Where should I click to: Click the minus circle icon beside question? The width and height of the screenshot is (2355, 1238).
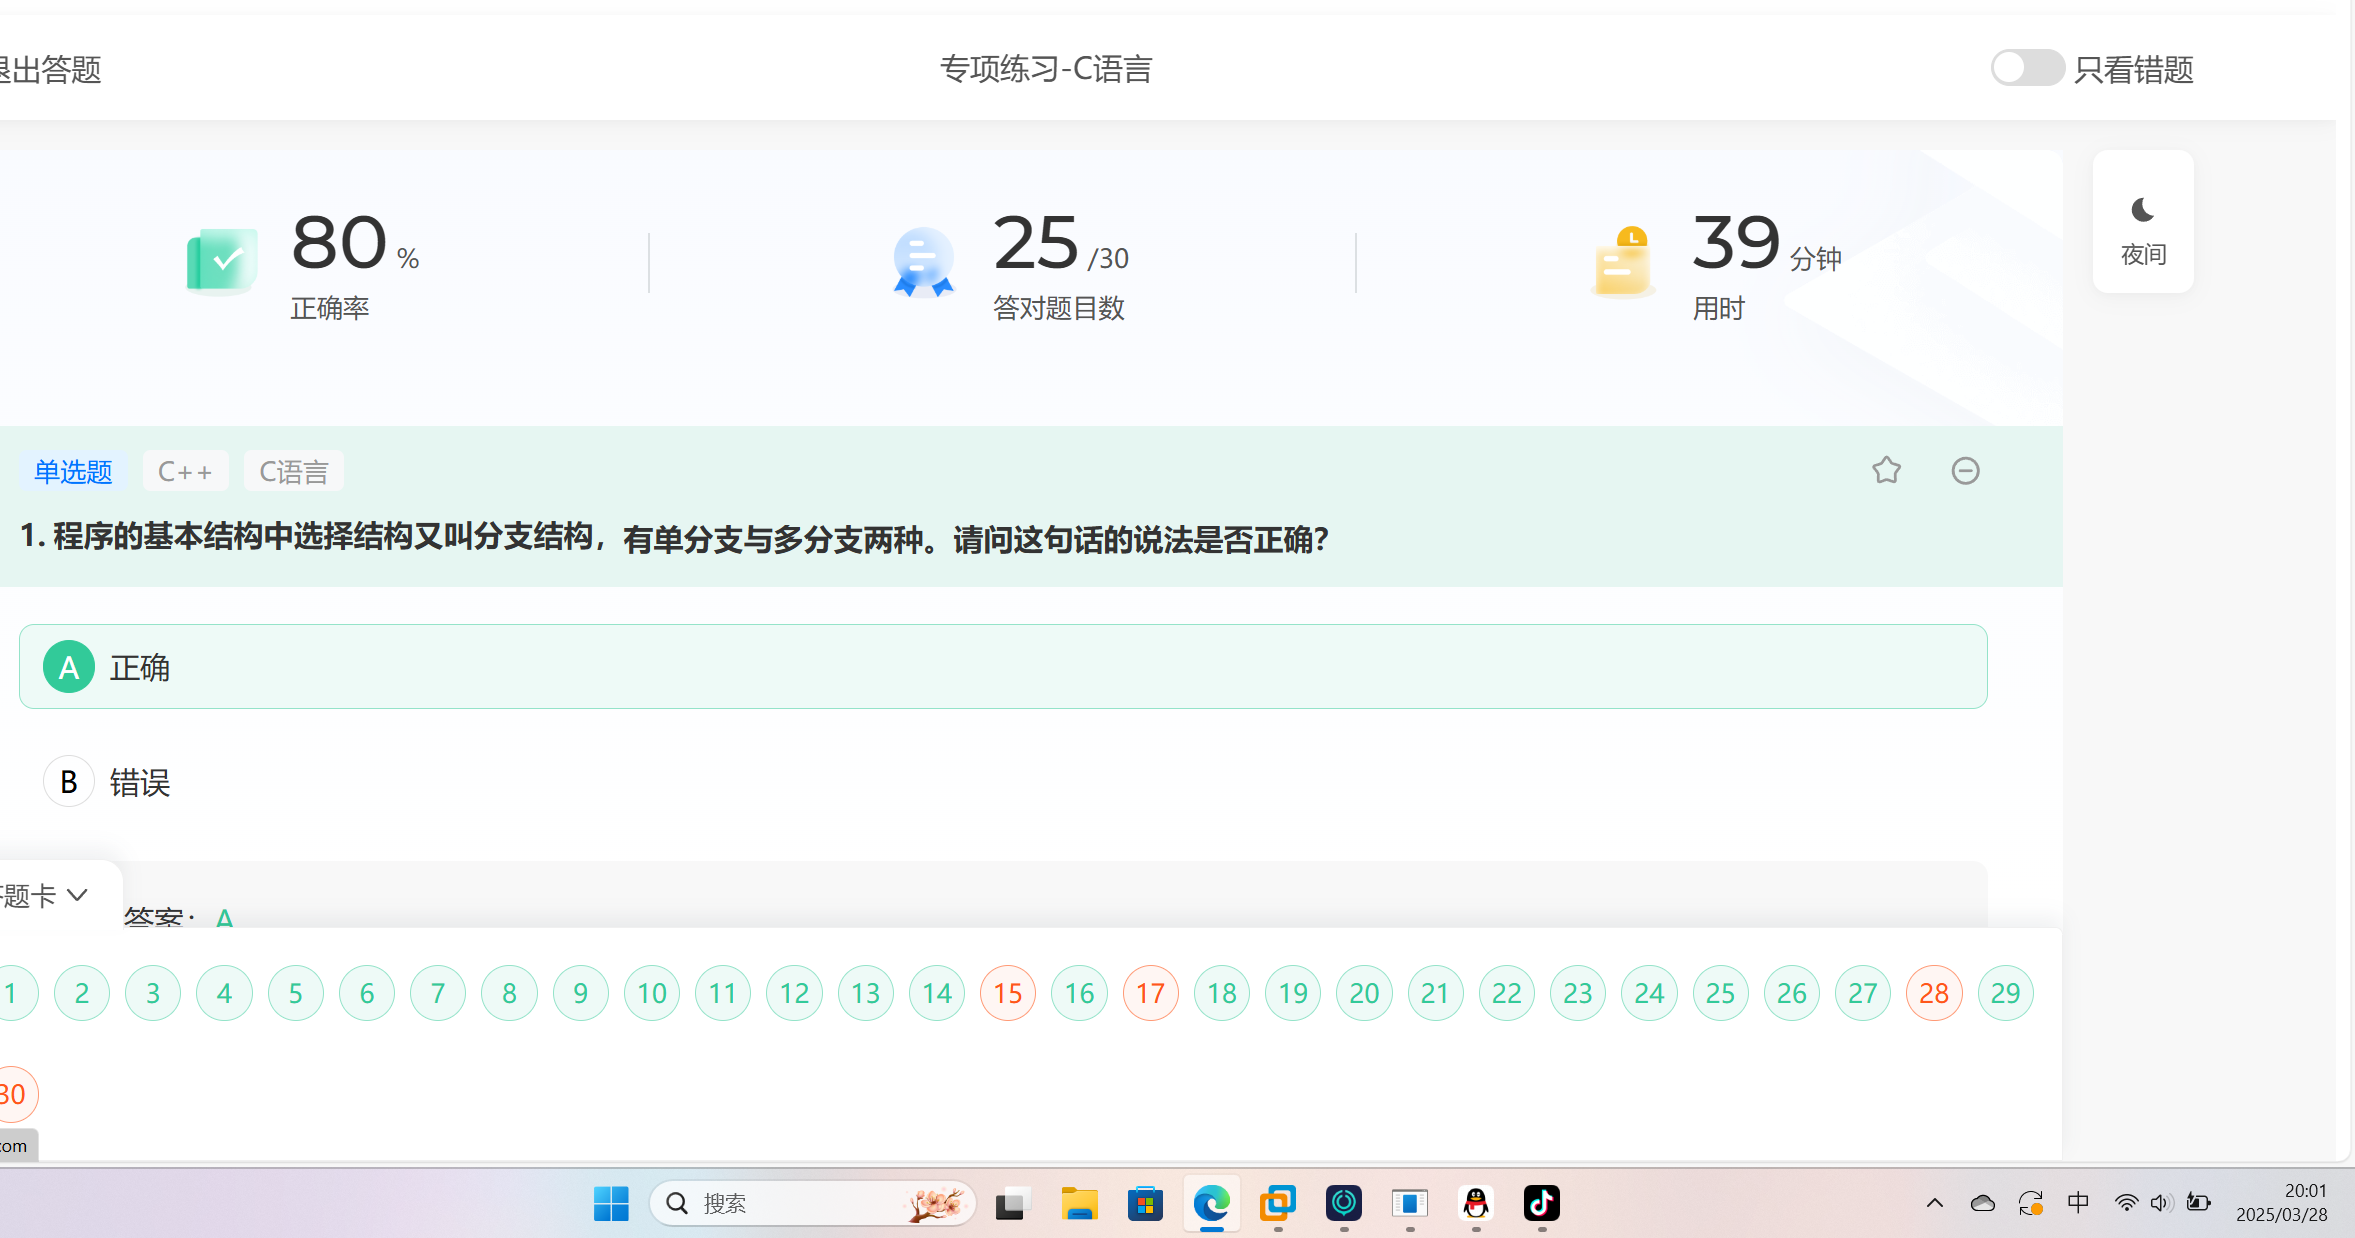pos(1965,470)
